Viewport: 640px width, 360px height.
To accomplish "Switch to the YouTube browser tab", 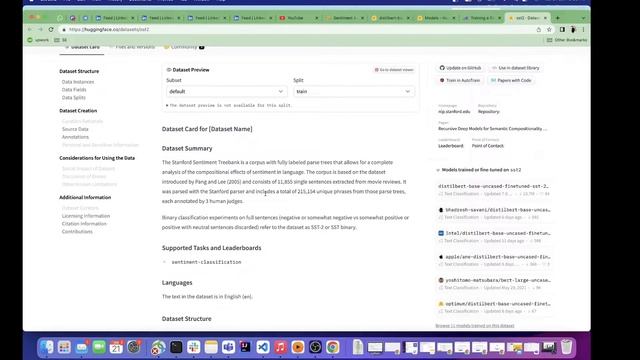I will (x=299, y=18).
